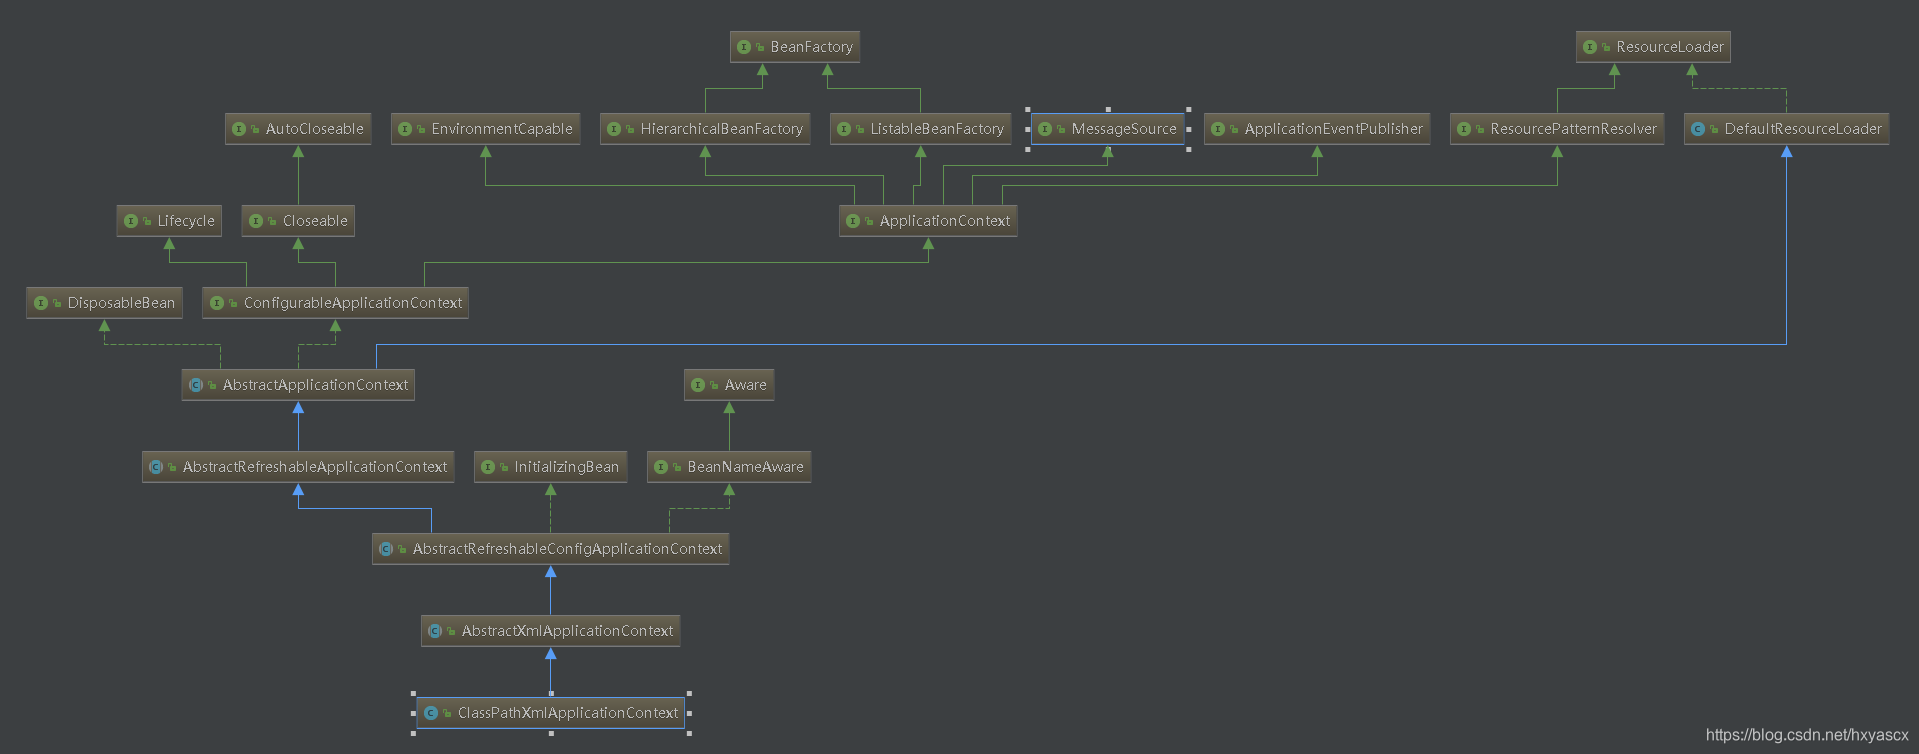Click the ListableBeanFactory node
Screen dimensions: 1919x754
tap(920, 129)
